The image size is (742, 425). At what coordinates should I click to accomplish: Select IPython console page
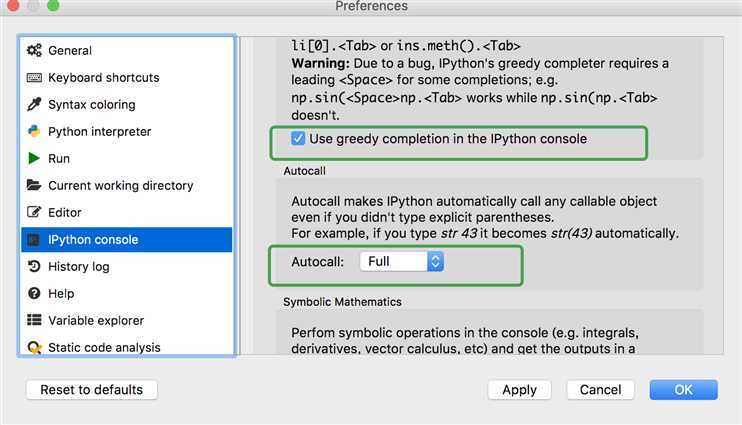click(127, 239)
